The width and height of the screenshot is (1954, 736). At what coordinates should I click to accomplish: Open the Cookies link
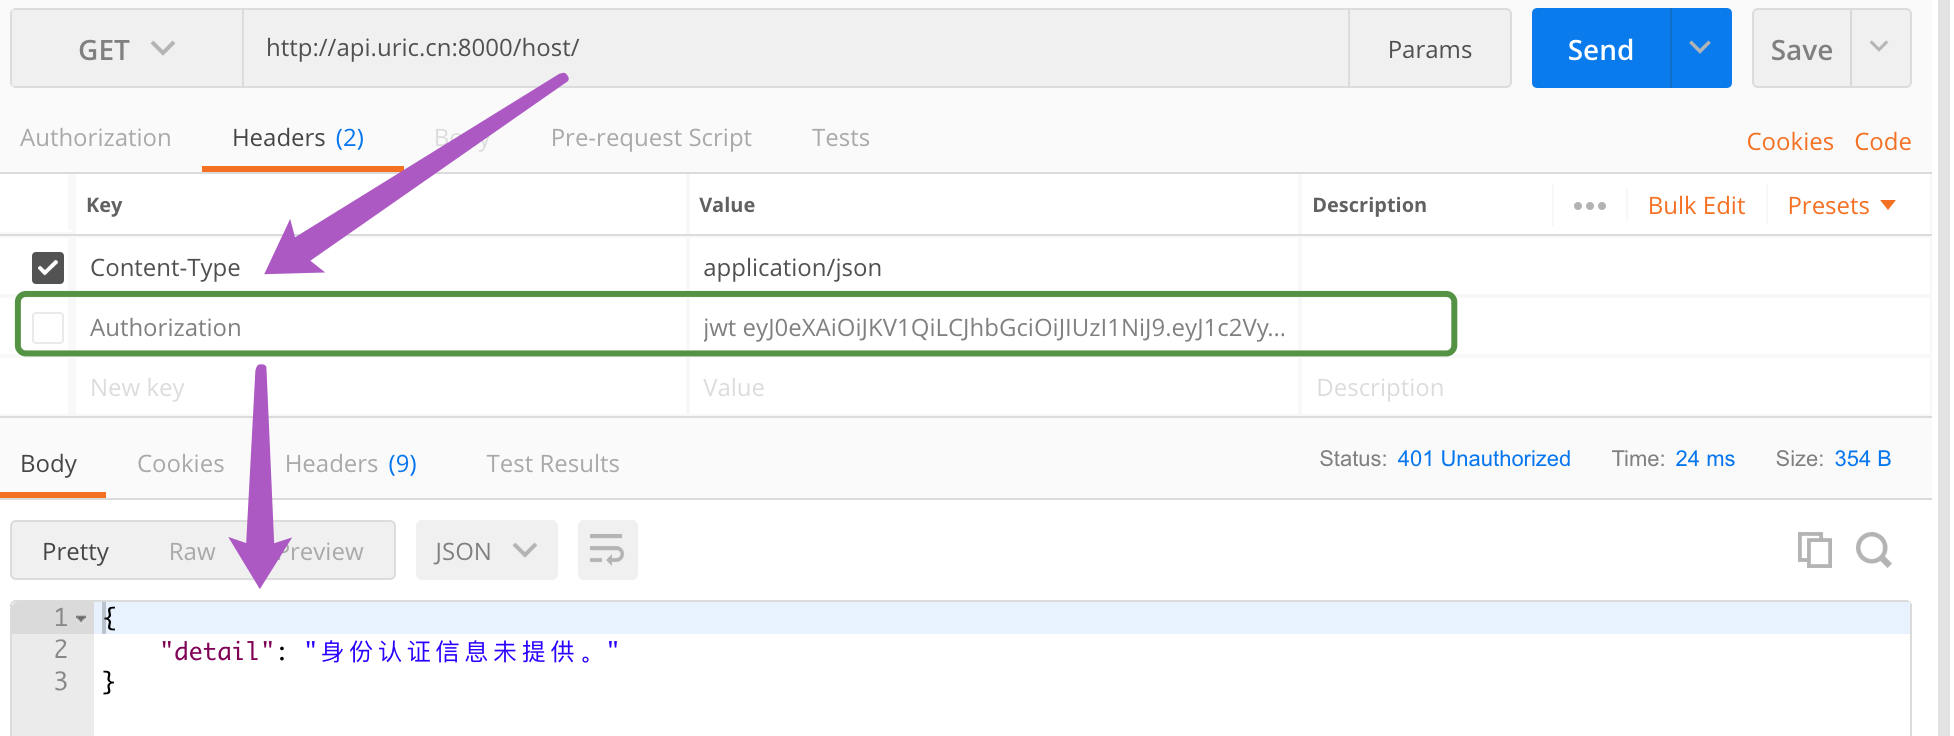[x=1790, y=141]
